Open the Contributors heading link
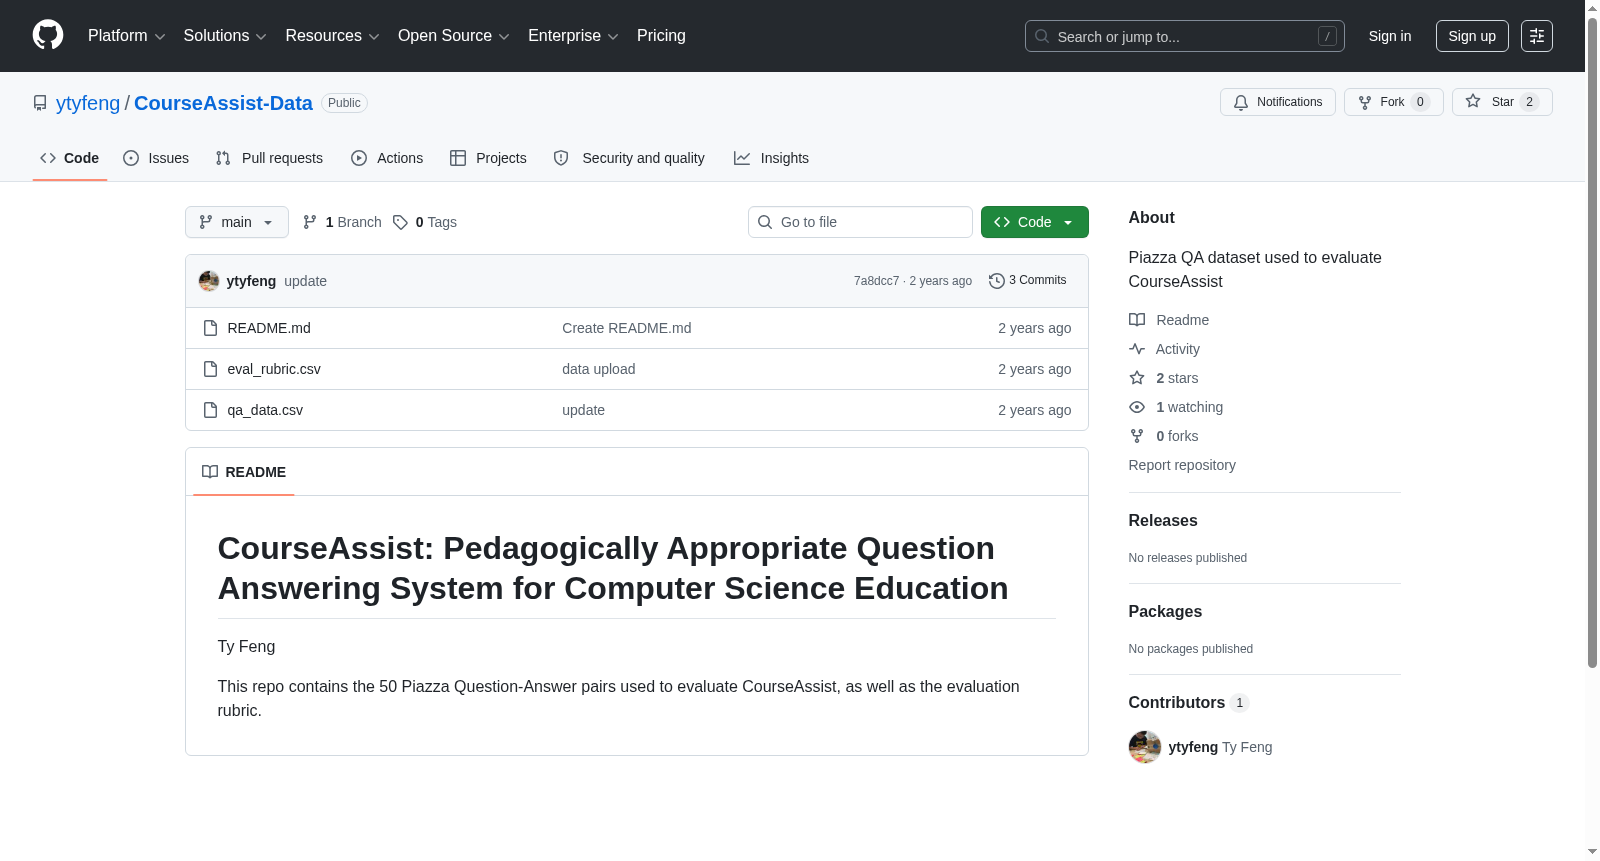This screenshot has width=1600, height=861. coord(1189,702)
